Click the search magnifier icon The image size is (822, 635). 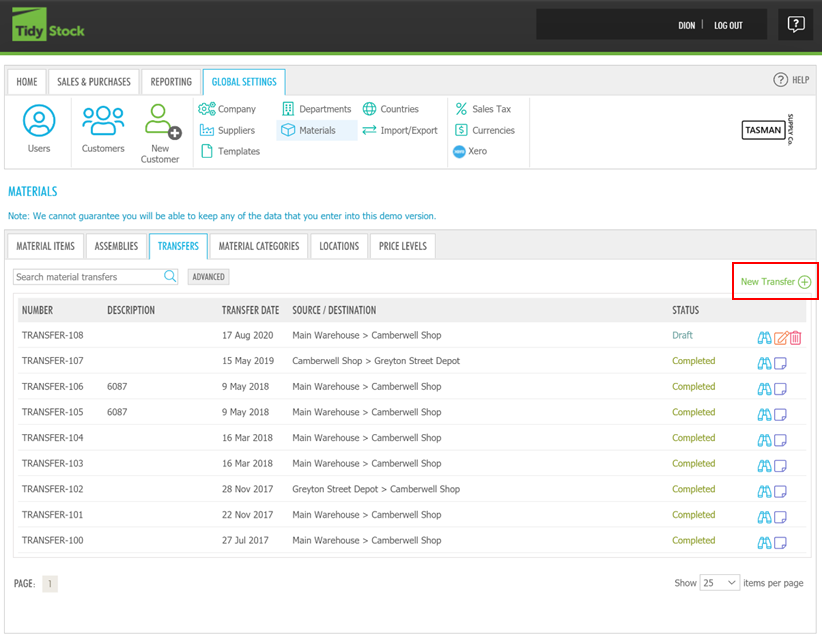(170, 277)
